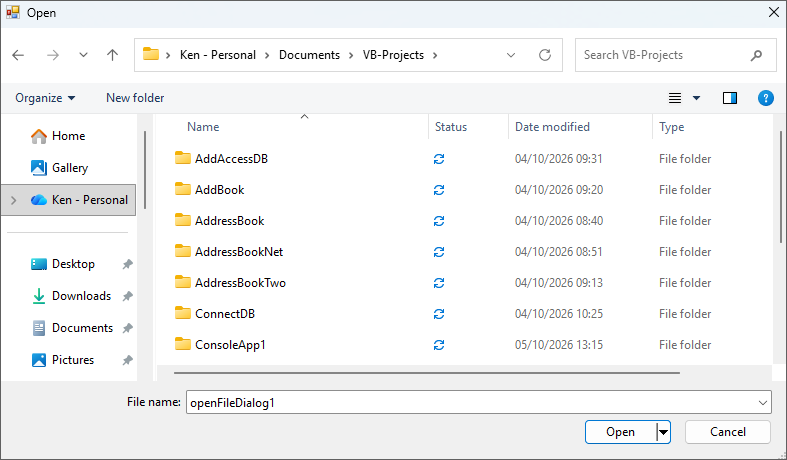The width and height of the screenshot is (787, 460).
Task: Open address bar history dropdown
Action: tap(511, 55)
